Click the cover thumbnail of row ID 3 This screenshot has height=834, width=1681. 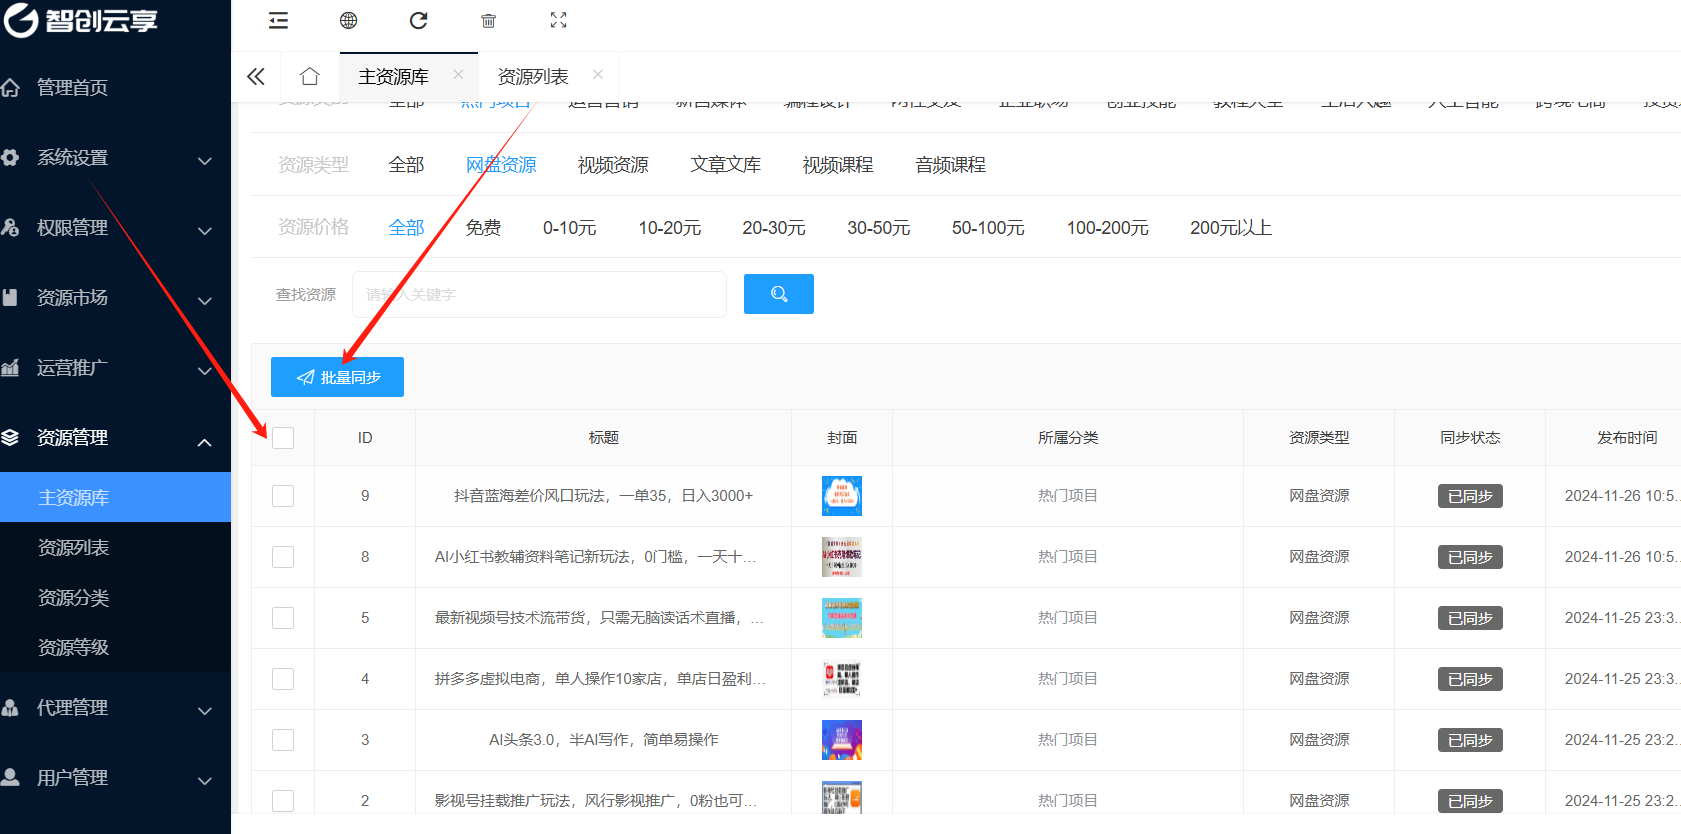click(842, 740)
